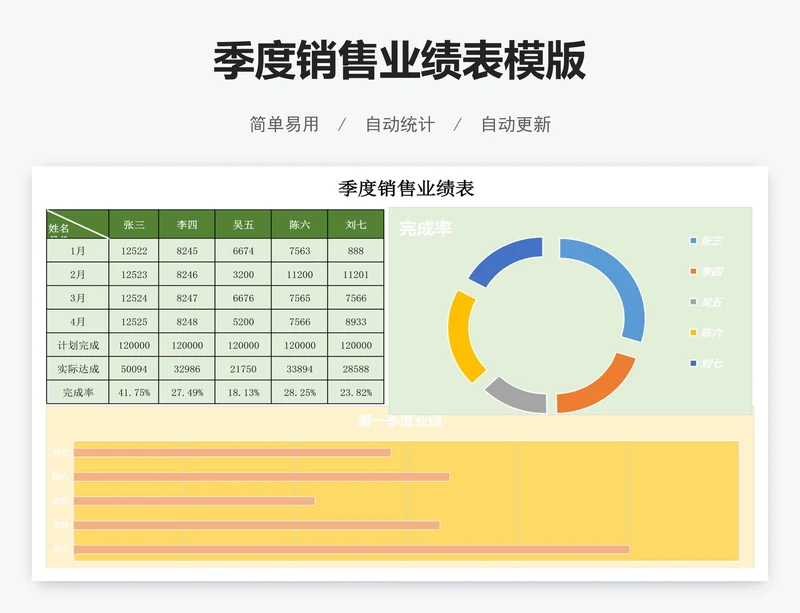Image resolution: width=800 pixels, height=613 pixels.
Task: Click the orange 李四 legend marker
Action: coord(693,272)
